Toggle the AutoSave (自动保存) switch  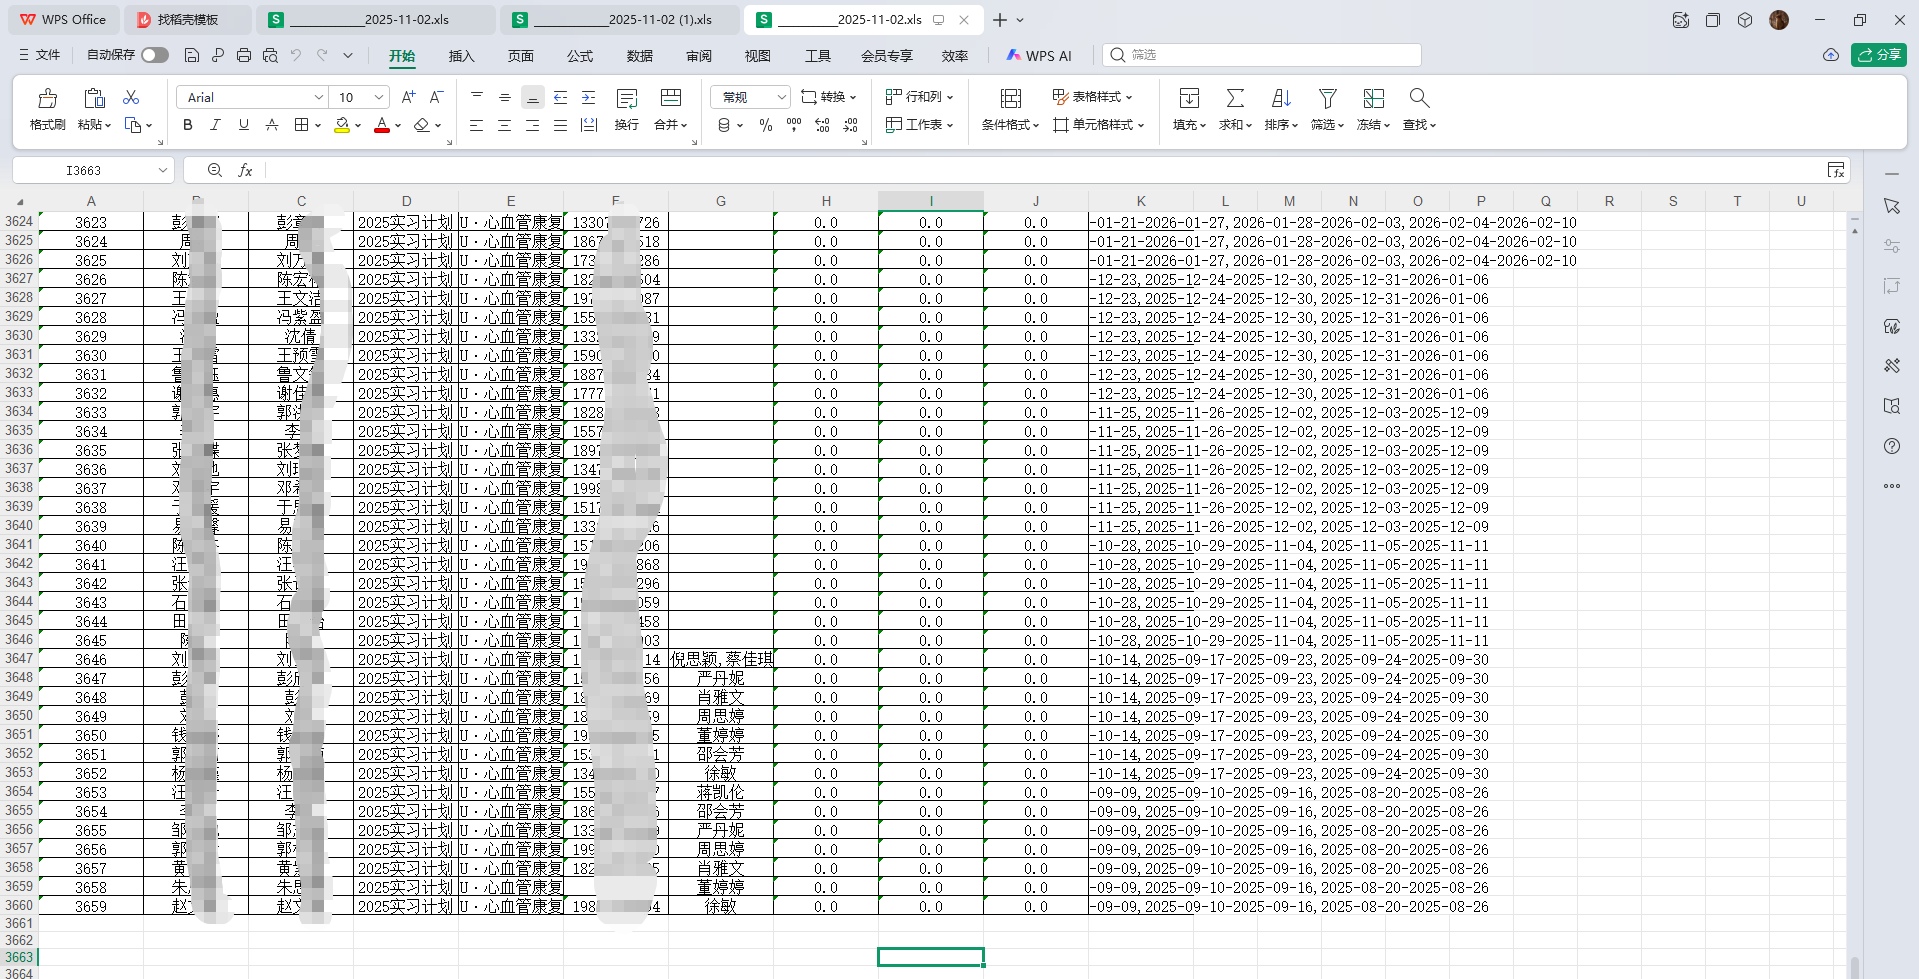point(154,55)
